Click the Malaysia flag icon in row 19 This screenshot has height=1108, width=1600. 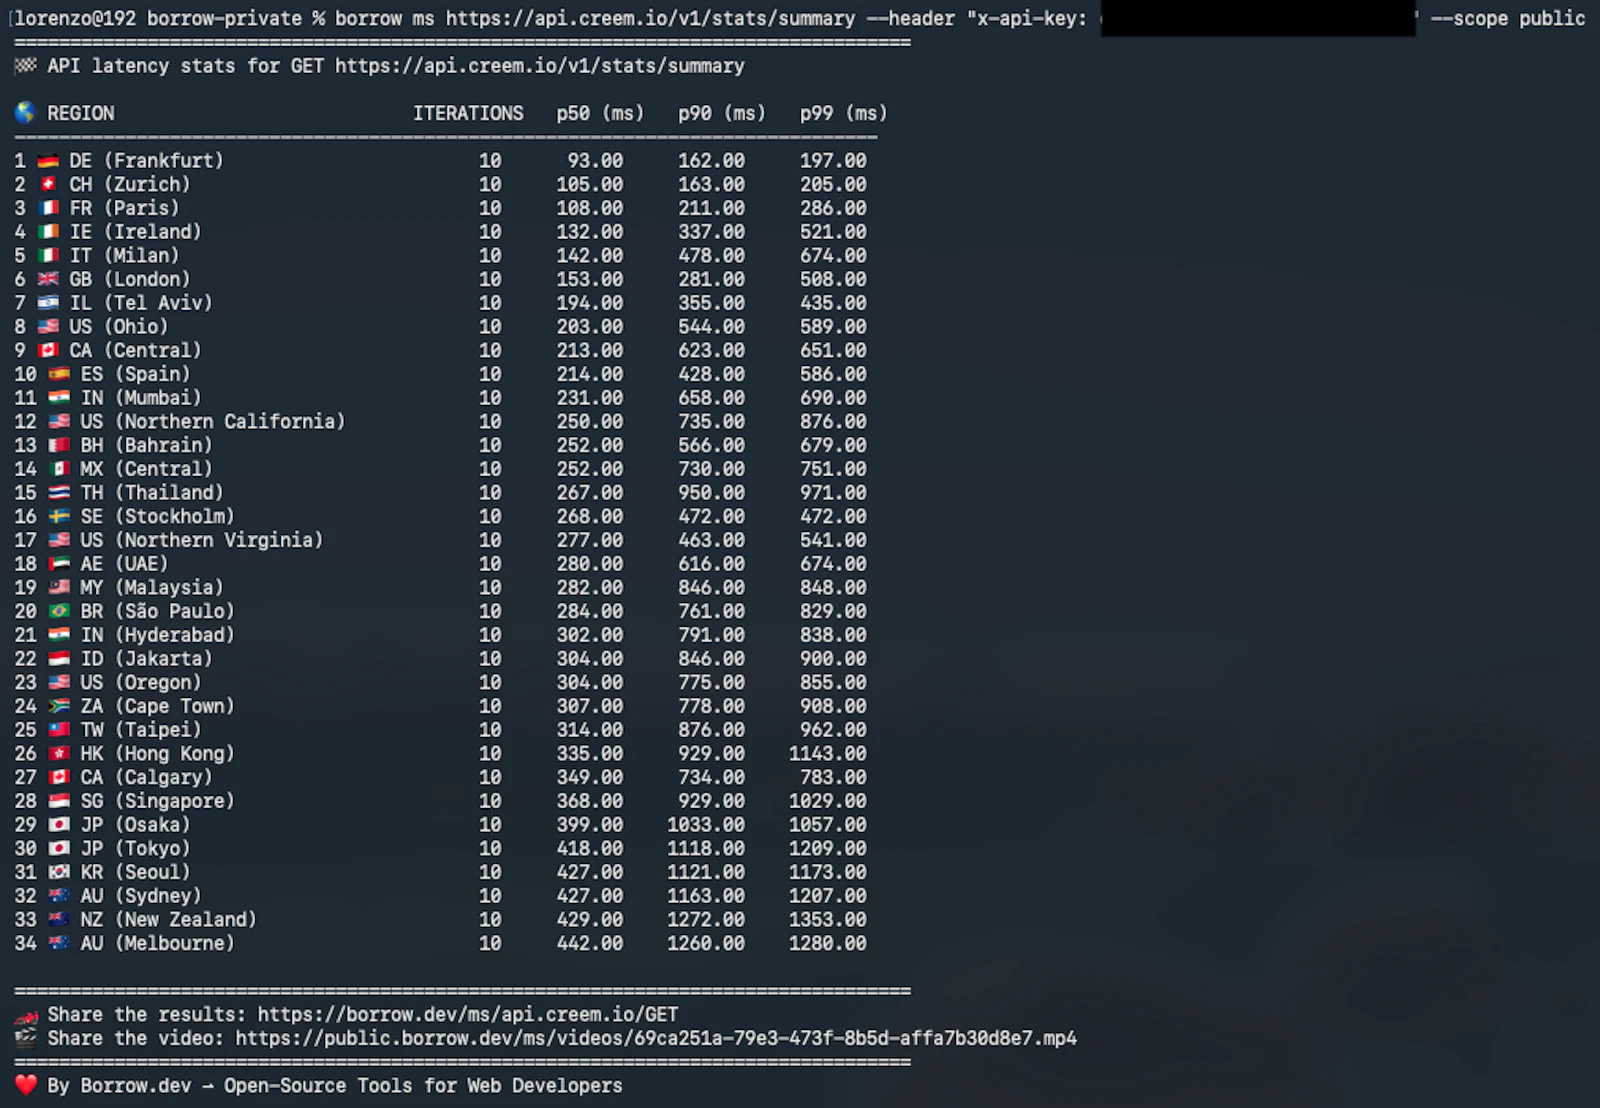59,588
